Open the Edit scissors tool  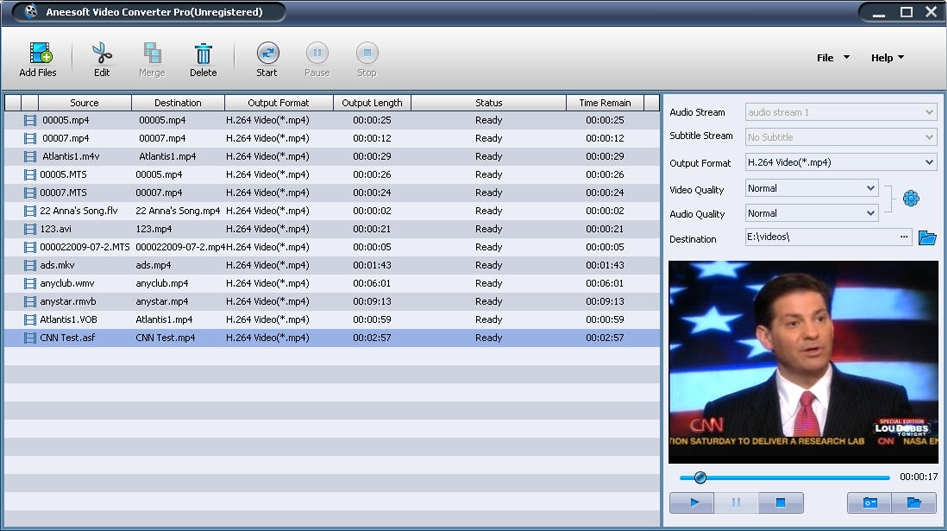pos(101,59)
